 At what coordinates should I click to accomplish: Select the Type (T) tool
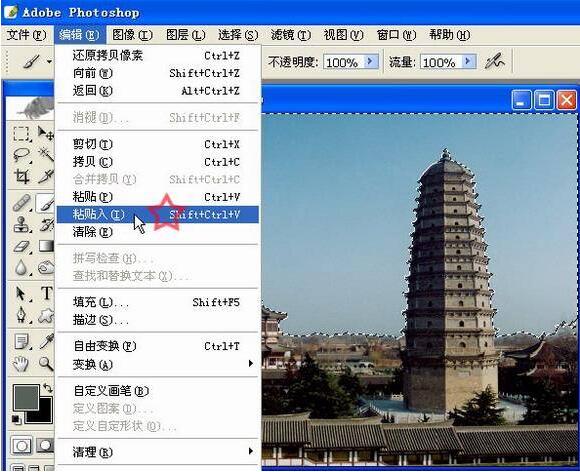pyautogui.click(x=46, y=293)
